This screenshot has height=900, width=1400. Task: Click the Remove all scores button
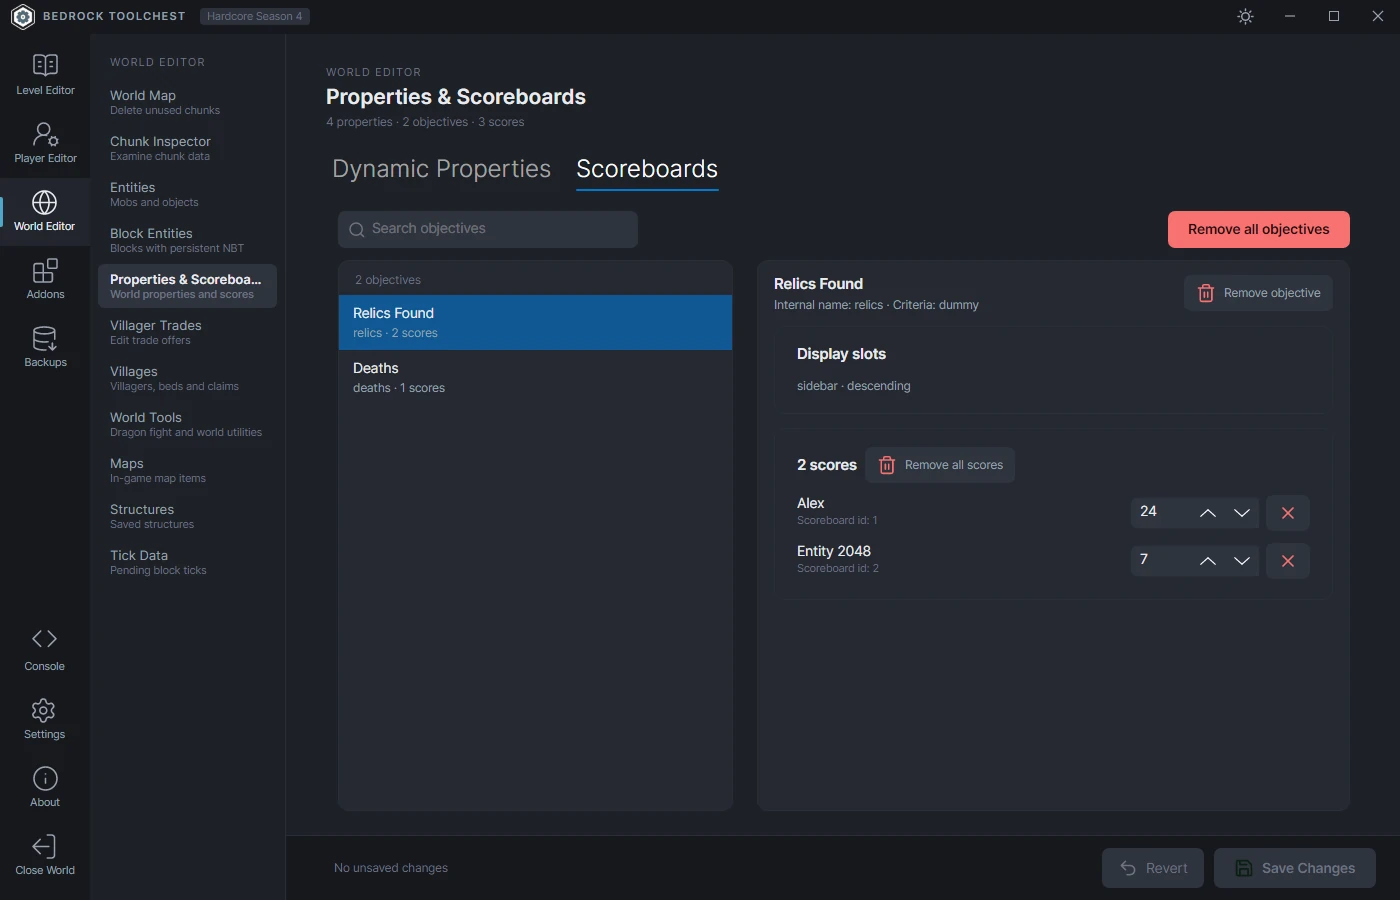click(x=940, y=465)
